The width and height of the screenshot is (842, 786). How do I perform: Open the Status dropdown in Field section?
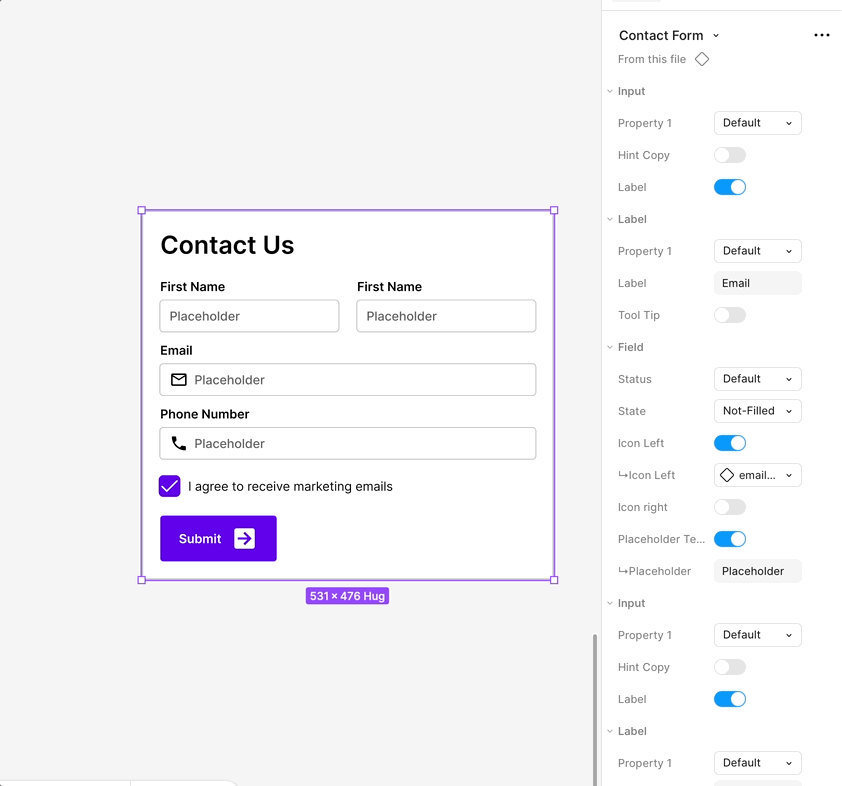point(757,379)
